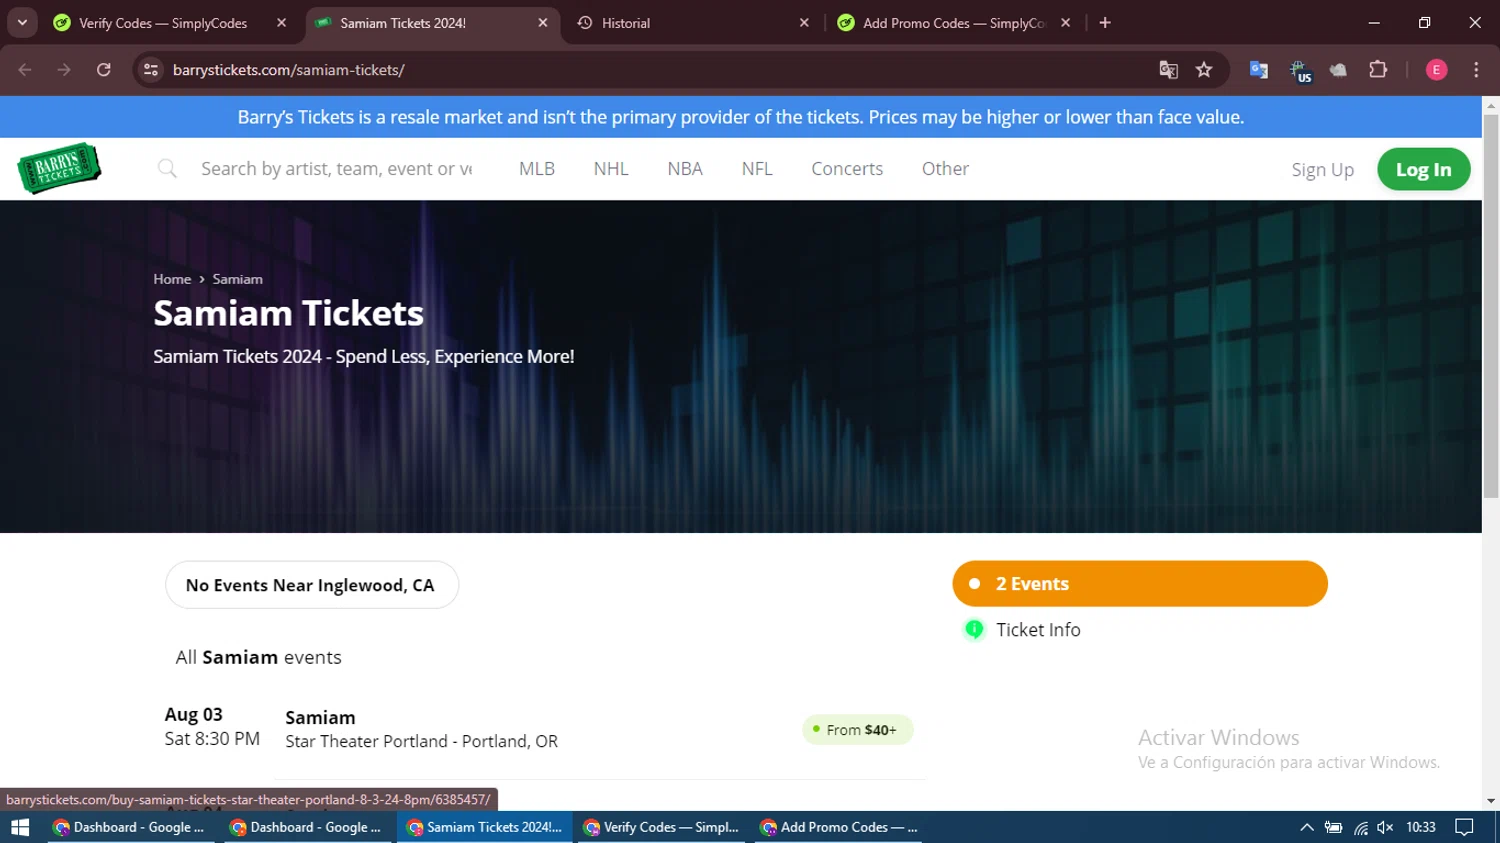Click the battery tray icon
This screenshot has height=843, width=1500.
(x=1333, y=827)
